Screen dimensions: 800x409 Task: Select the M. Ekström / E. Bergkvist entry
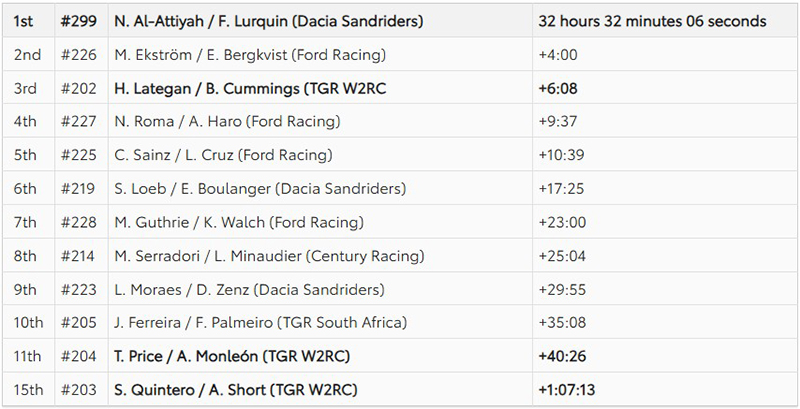[x=250, y=54]
